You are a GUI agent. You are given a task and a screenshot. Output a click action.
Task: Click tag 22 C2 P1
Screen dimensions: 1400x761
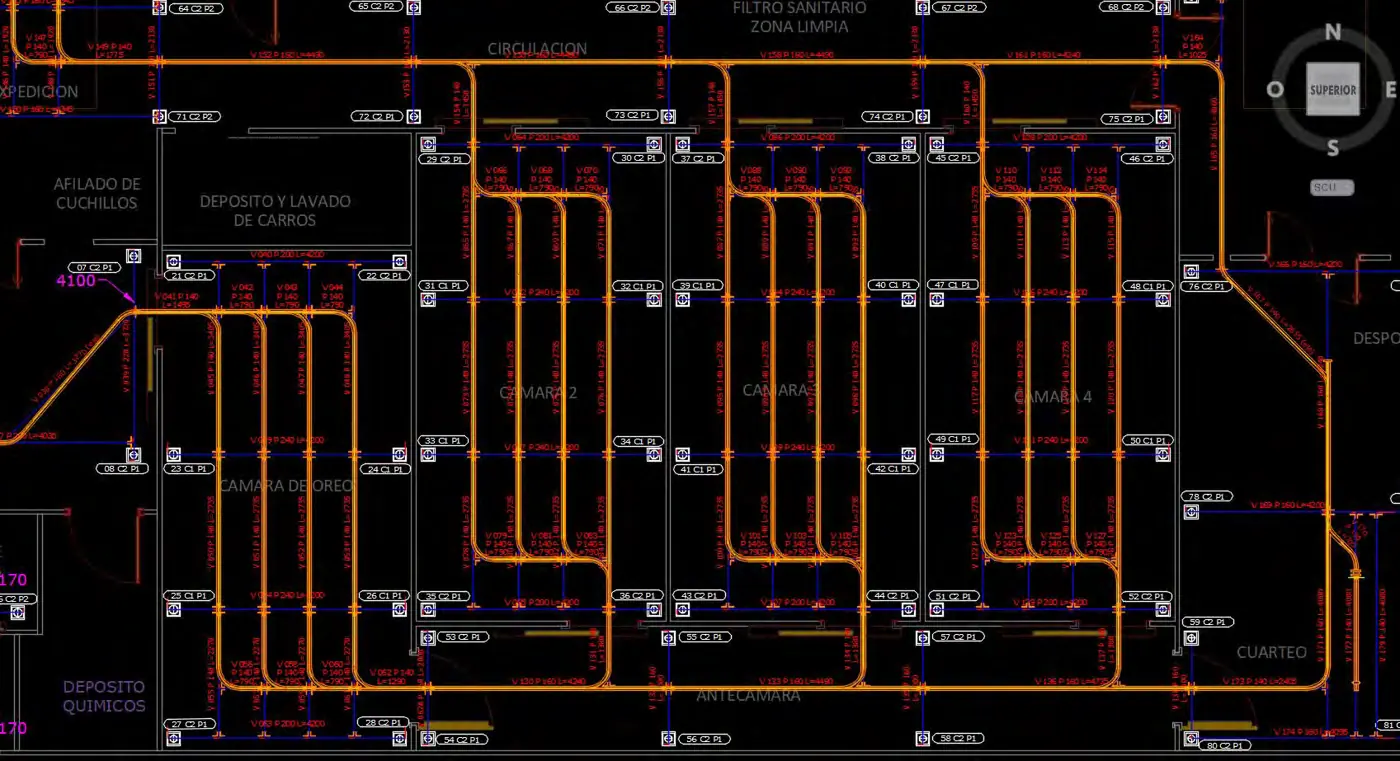point(382,276)
